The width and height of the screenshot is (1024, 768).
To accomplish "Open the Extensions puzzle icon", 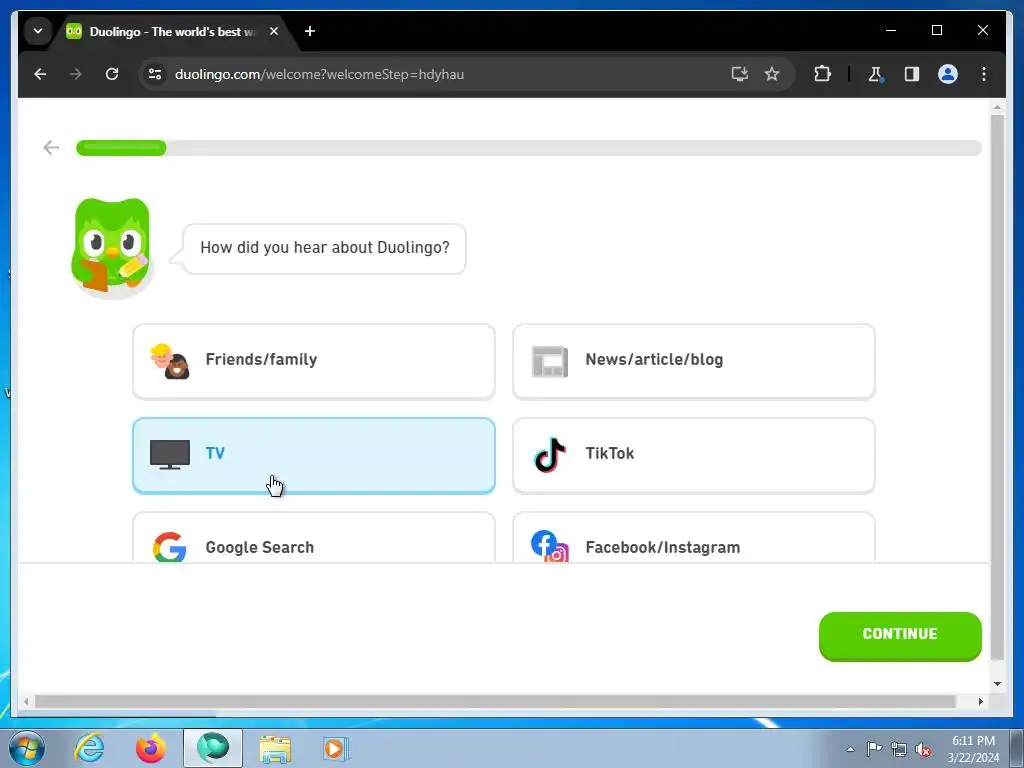I will click(822, 74).
